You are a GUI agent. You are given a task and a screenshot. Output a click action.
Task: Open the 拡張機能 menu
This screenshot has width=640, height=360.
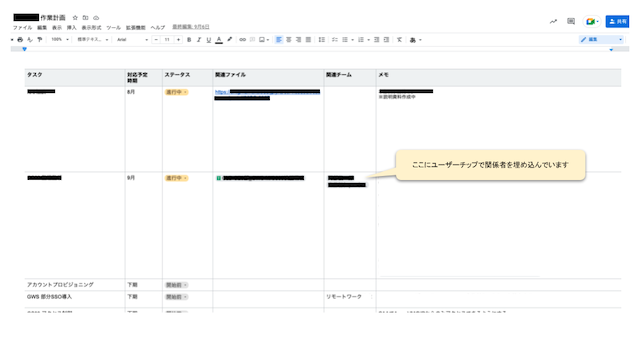point(136,28)
